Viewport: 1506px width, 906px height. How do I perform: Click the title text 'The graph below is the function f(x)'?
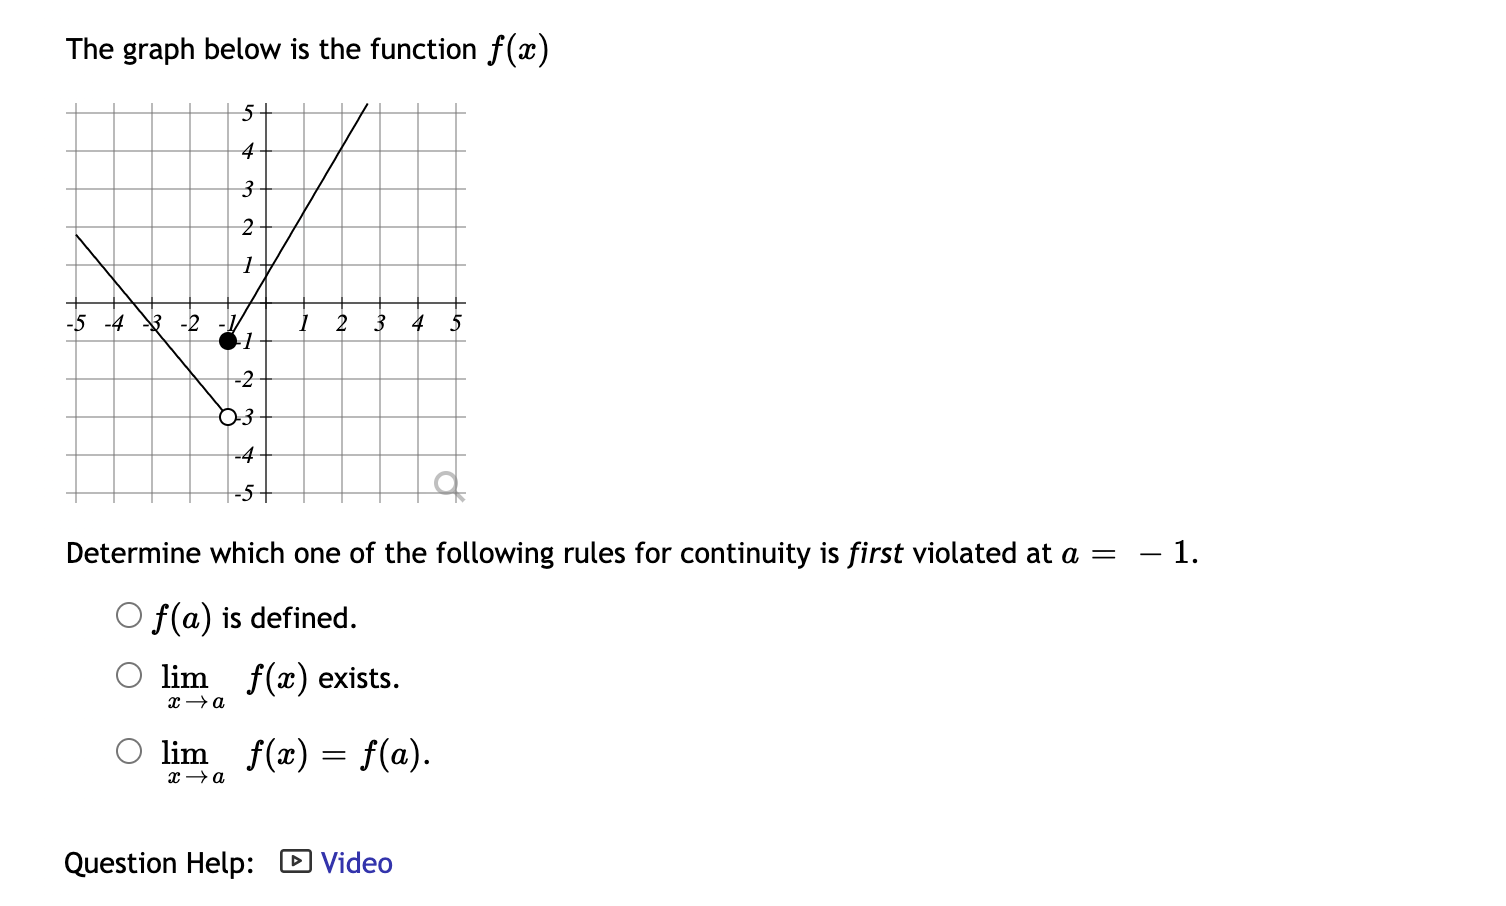tap(307, 47)
